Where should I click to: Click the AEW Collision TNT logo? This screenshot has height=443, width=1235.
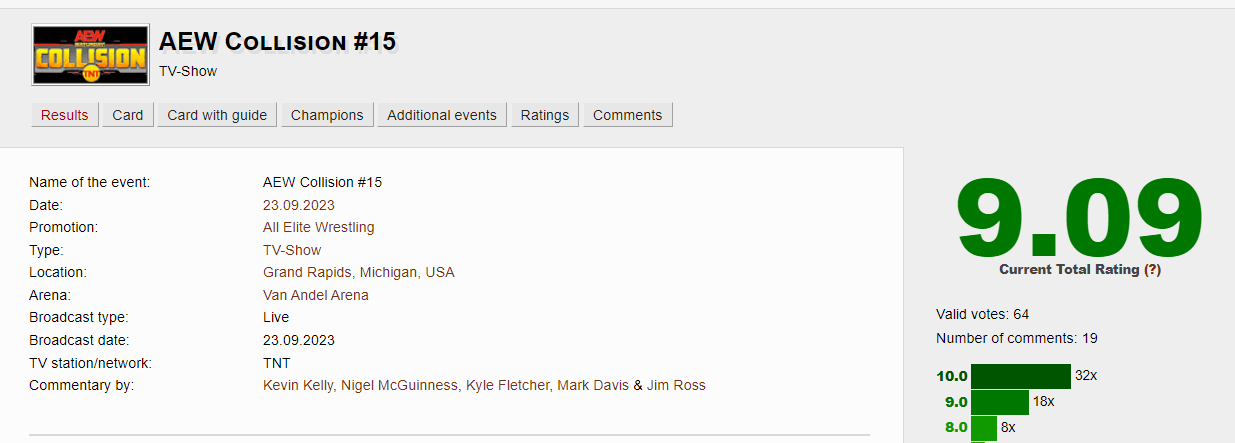tap(91, 56)
